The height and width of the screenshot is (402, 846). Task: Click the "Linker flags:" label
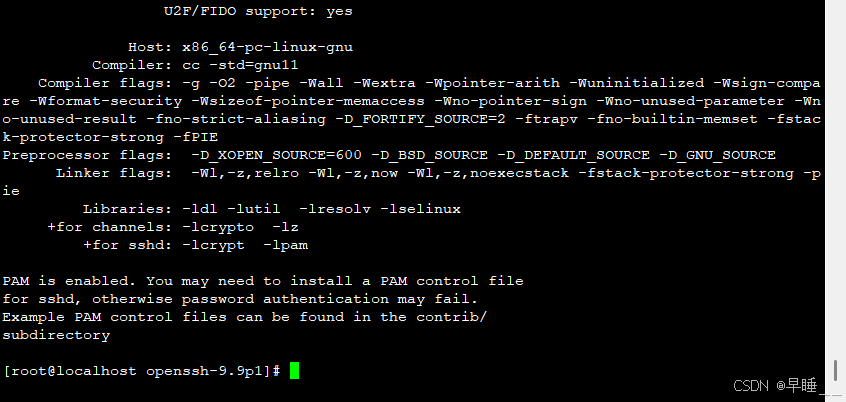(114, 173)
